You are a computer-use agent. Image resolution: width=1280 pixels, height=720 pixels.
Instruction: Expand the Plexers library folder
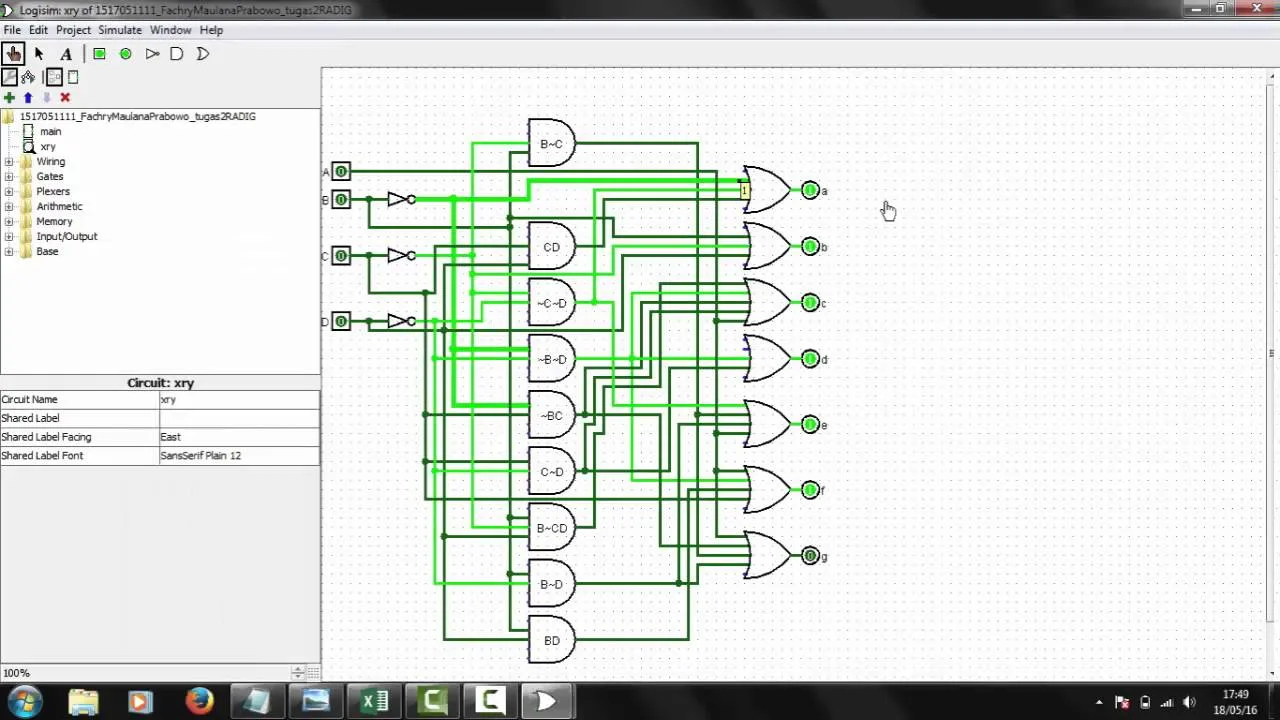(x=9, y=191)
